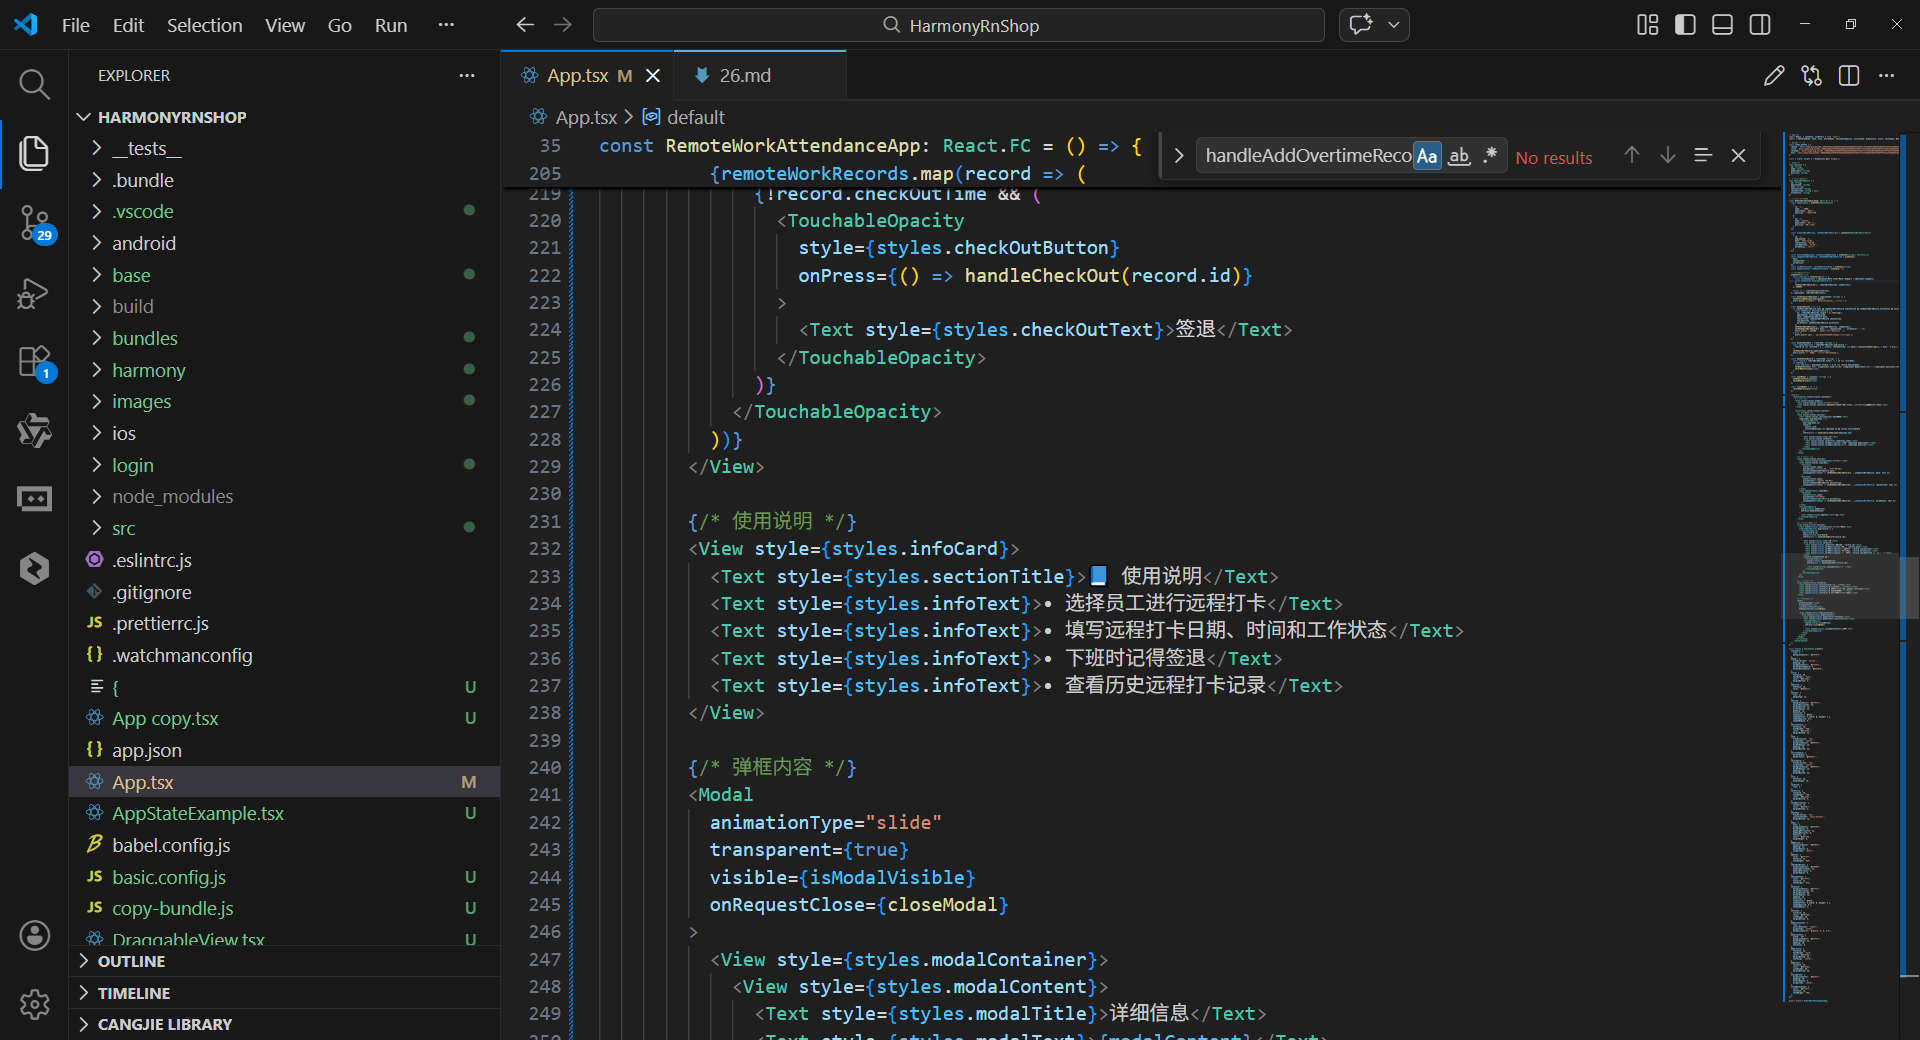Open Source Control view with 29 changes

point(34,223)
